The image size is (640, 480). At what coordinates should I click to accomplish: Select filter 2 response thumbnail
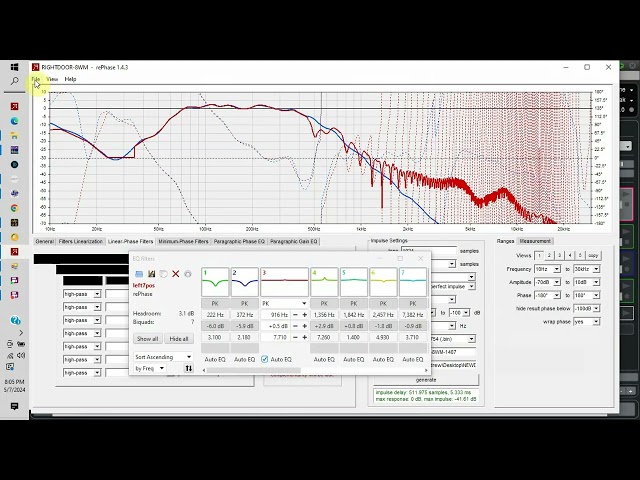click(x=244, y=282)
